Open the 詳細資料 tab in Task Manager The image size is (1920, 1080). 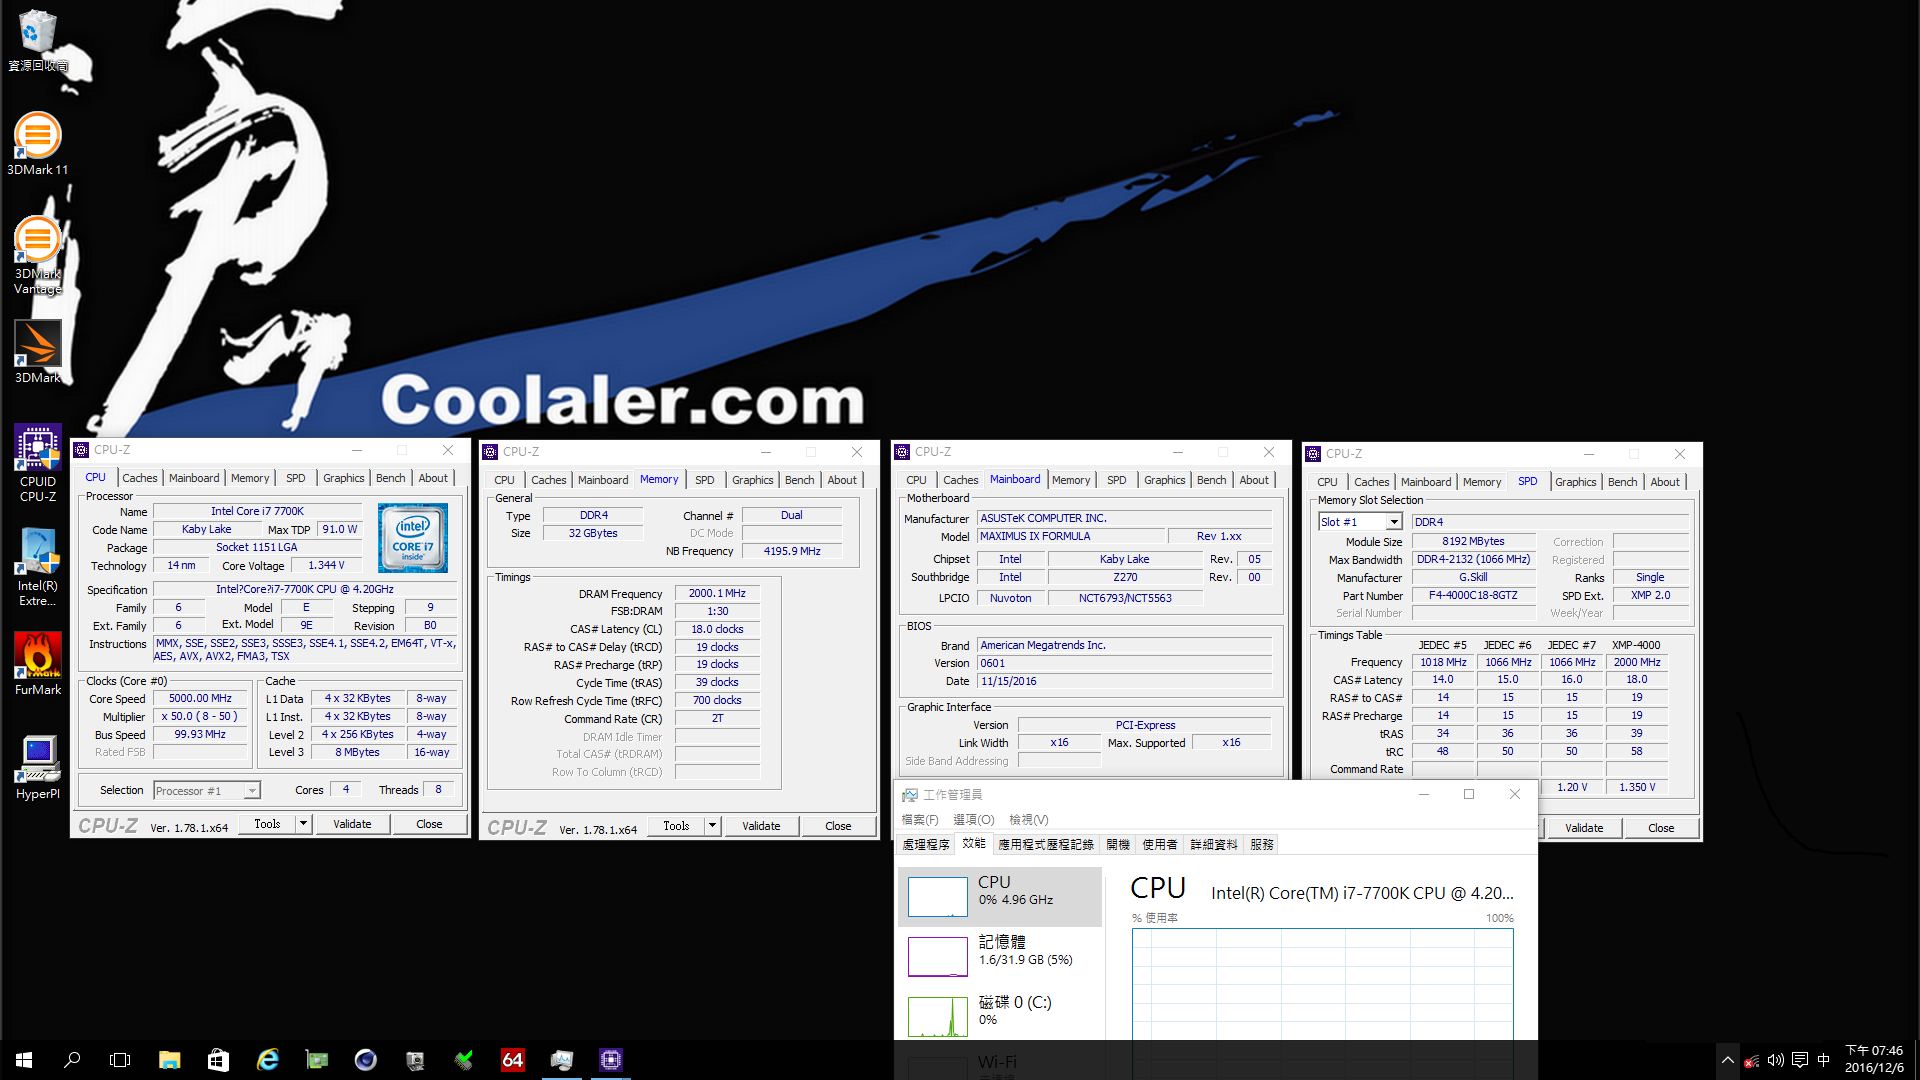click(1213, 845)
